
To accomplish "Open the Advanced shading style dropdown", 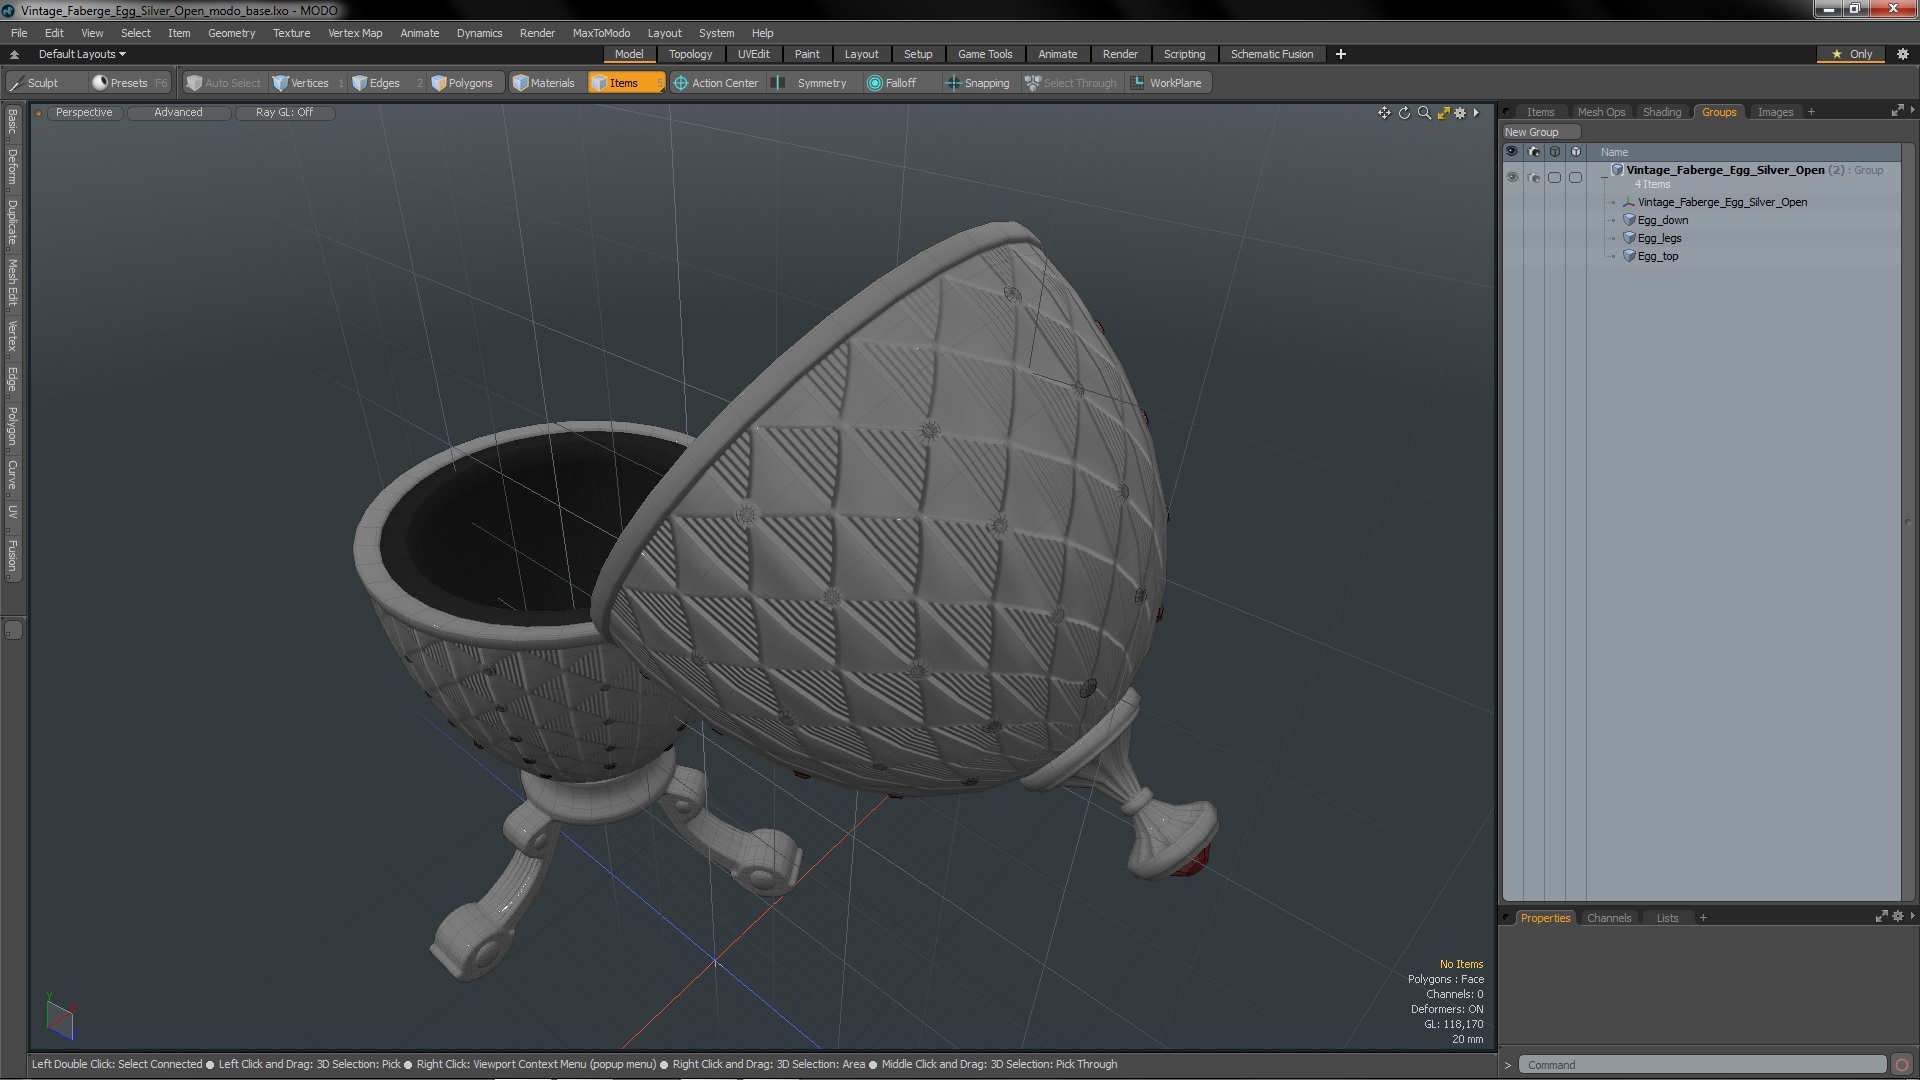I will [178, 112].
